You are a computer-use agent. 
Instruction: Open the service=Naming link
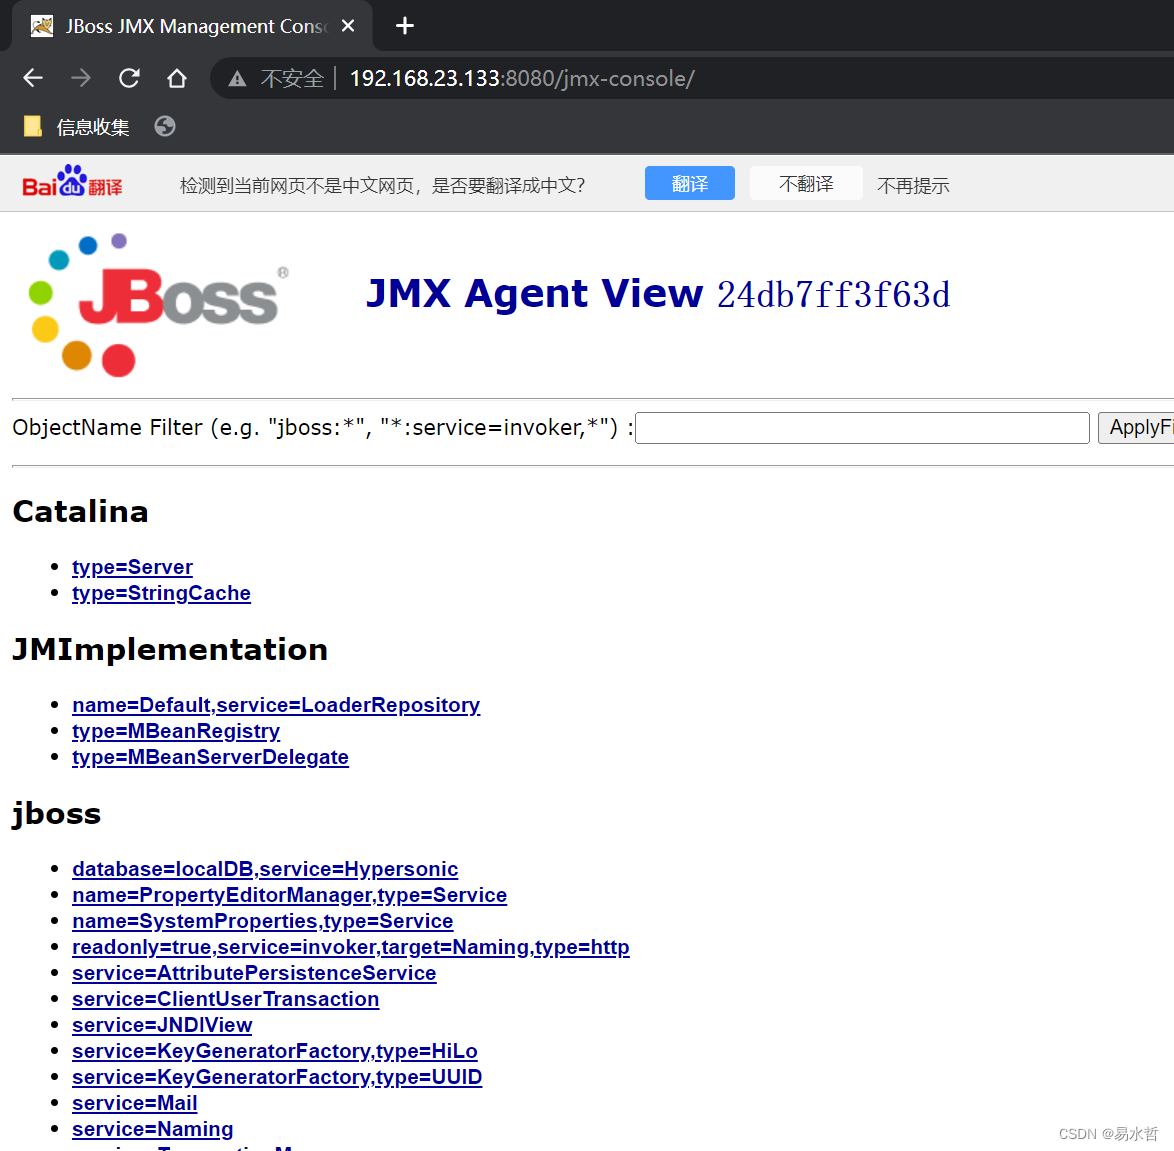(153, 1129)
